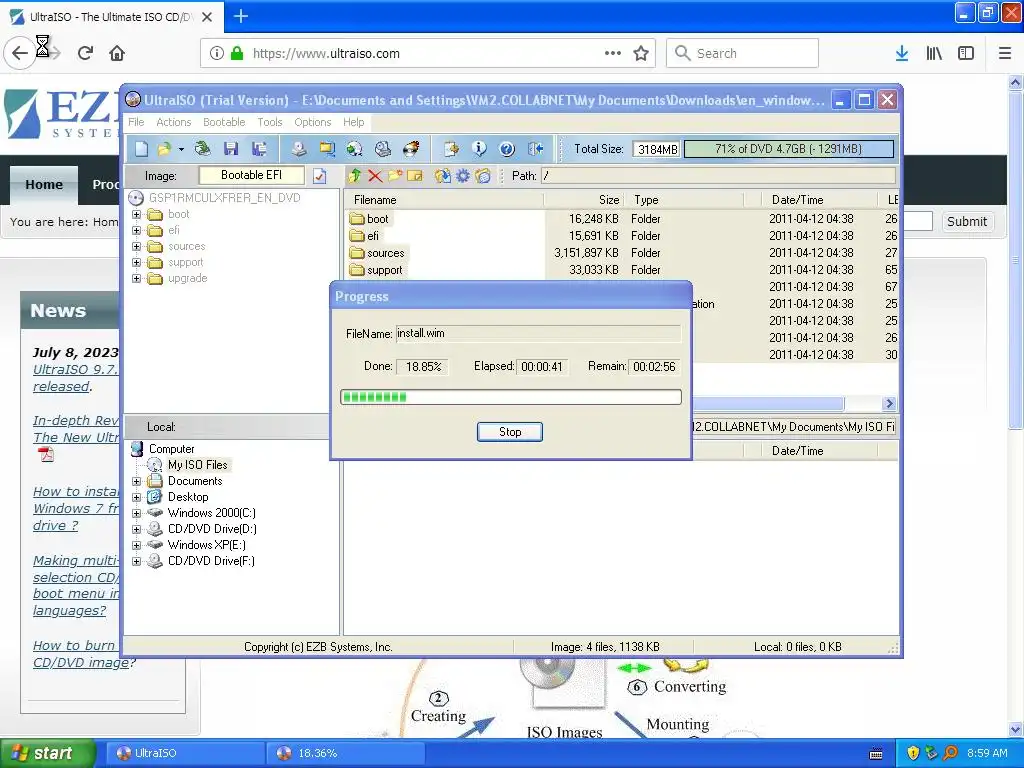Open the 'UltraISO 9.7' released news link
Viewport: 1024px width, 768px height.
tap(75, 378)
